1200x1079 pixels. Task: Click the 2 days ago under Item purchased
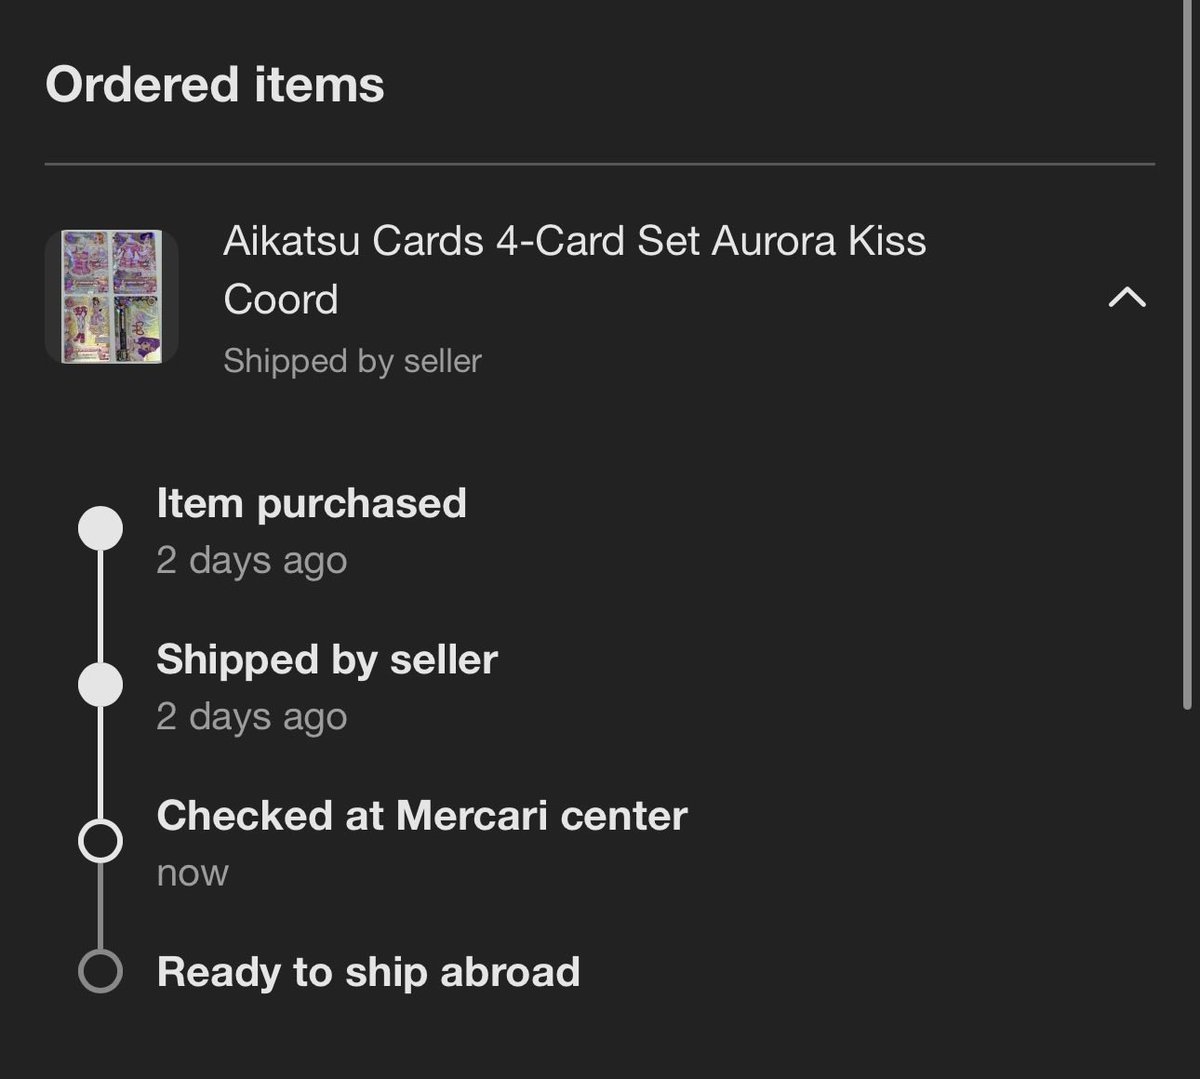coord(252,561)
